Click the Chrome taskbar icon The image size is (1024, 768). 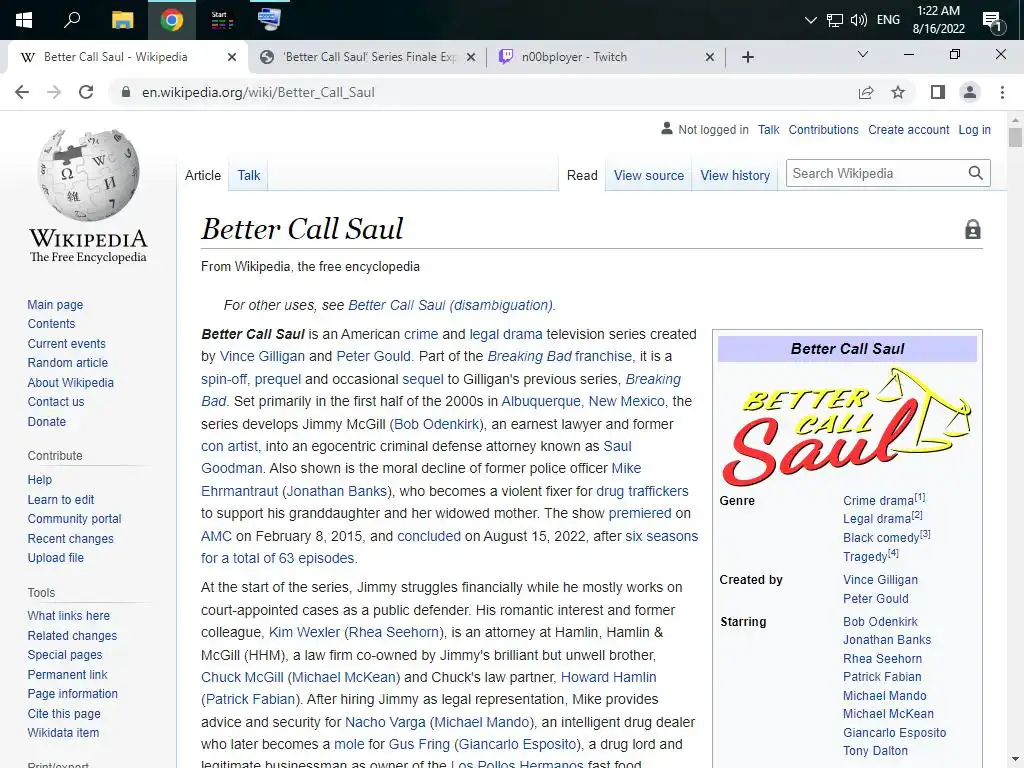click(172, 20)
